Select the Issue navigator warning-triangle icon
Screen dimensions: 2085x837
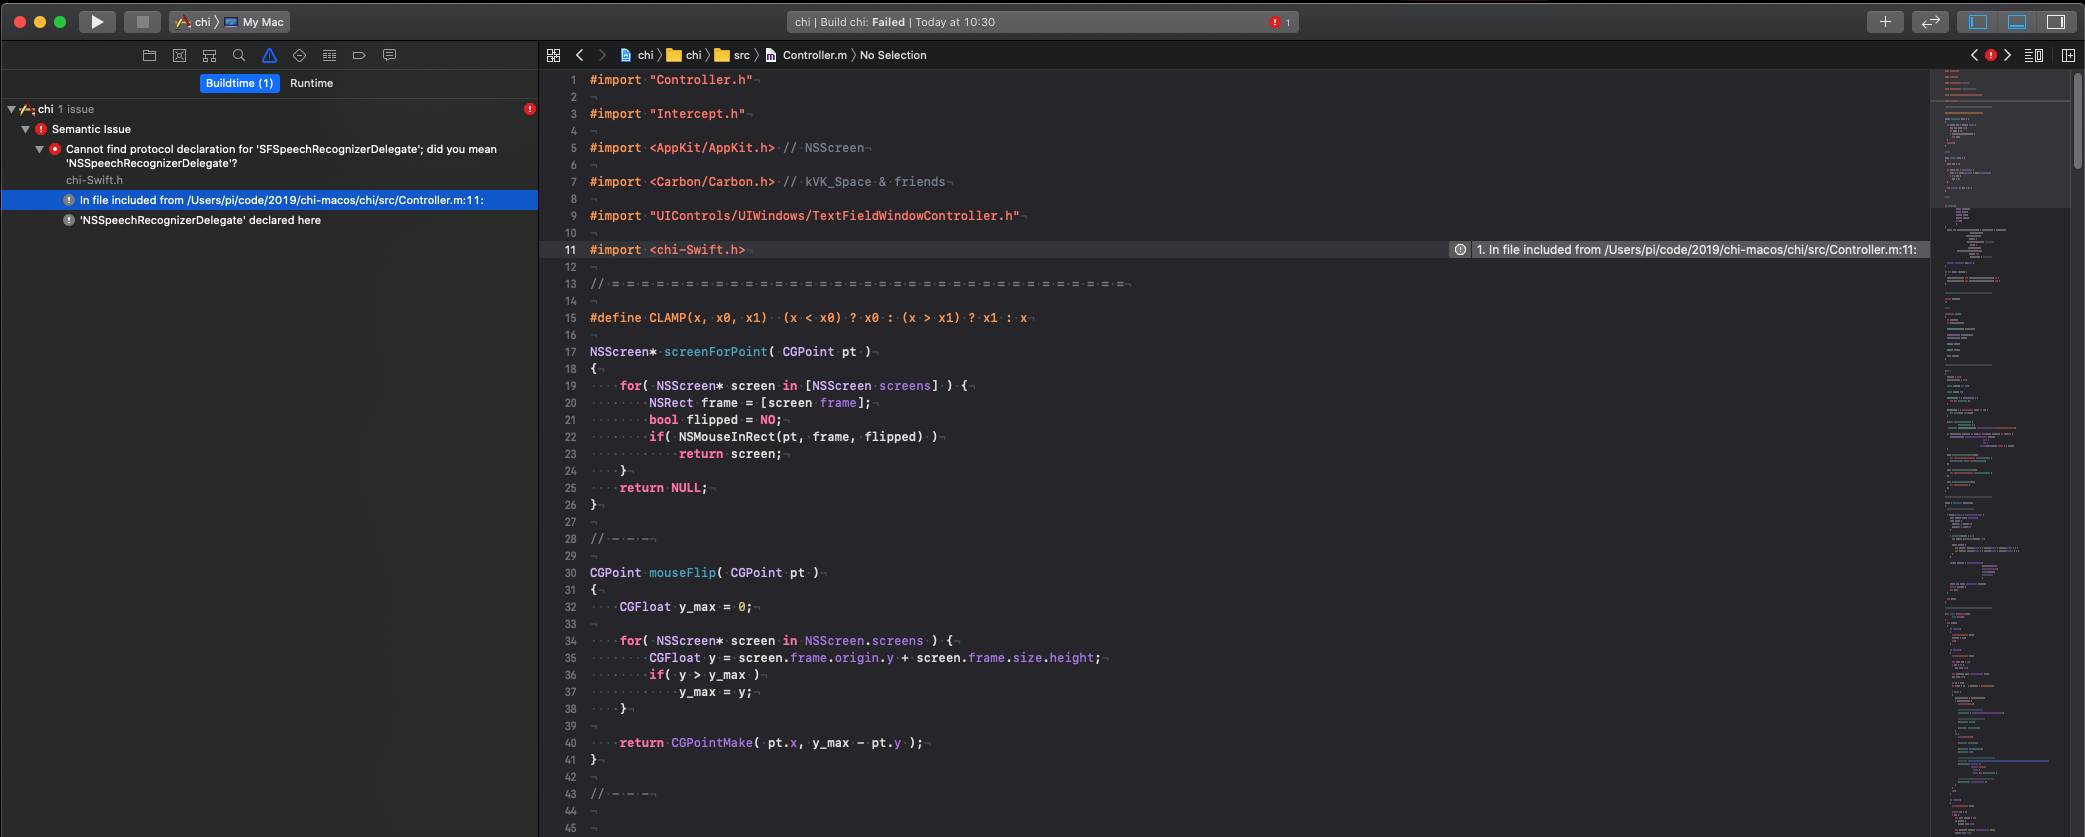tap(269, 55)
